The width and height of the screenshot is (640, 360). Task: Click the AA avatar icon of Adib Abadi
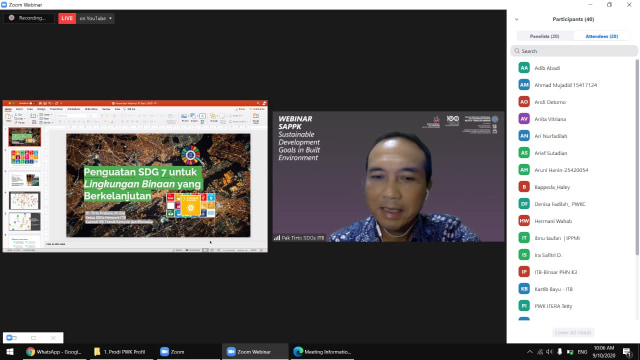pyautogui.click(x=524, y=68)
